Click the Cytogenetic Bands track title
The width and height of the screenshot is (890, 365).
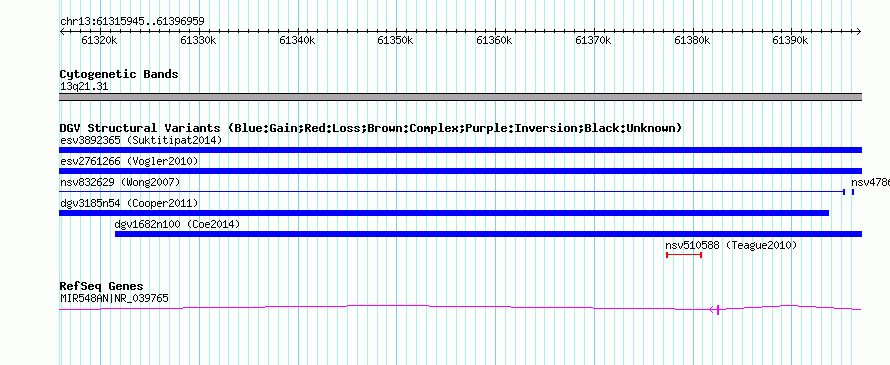[119, 74]
